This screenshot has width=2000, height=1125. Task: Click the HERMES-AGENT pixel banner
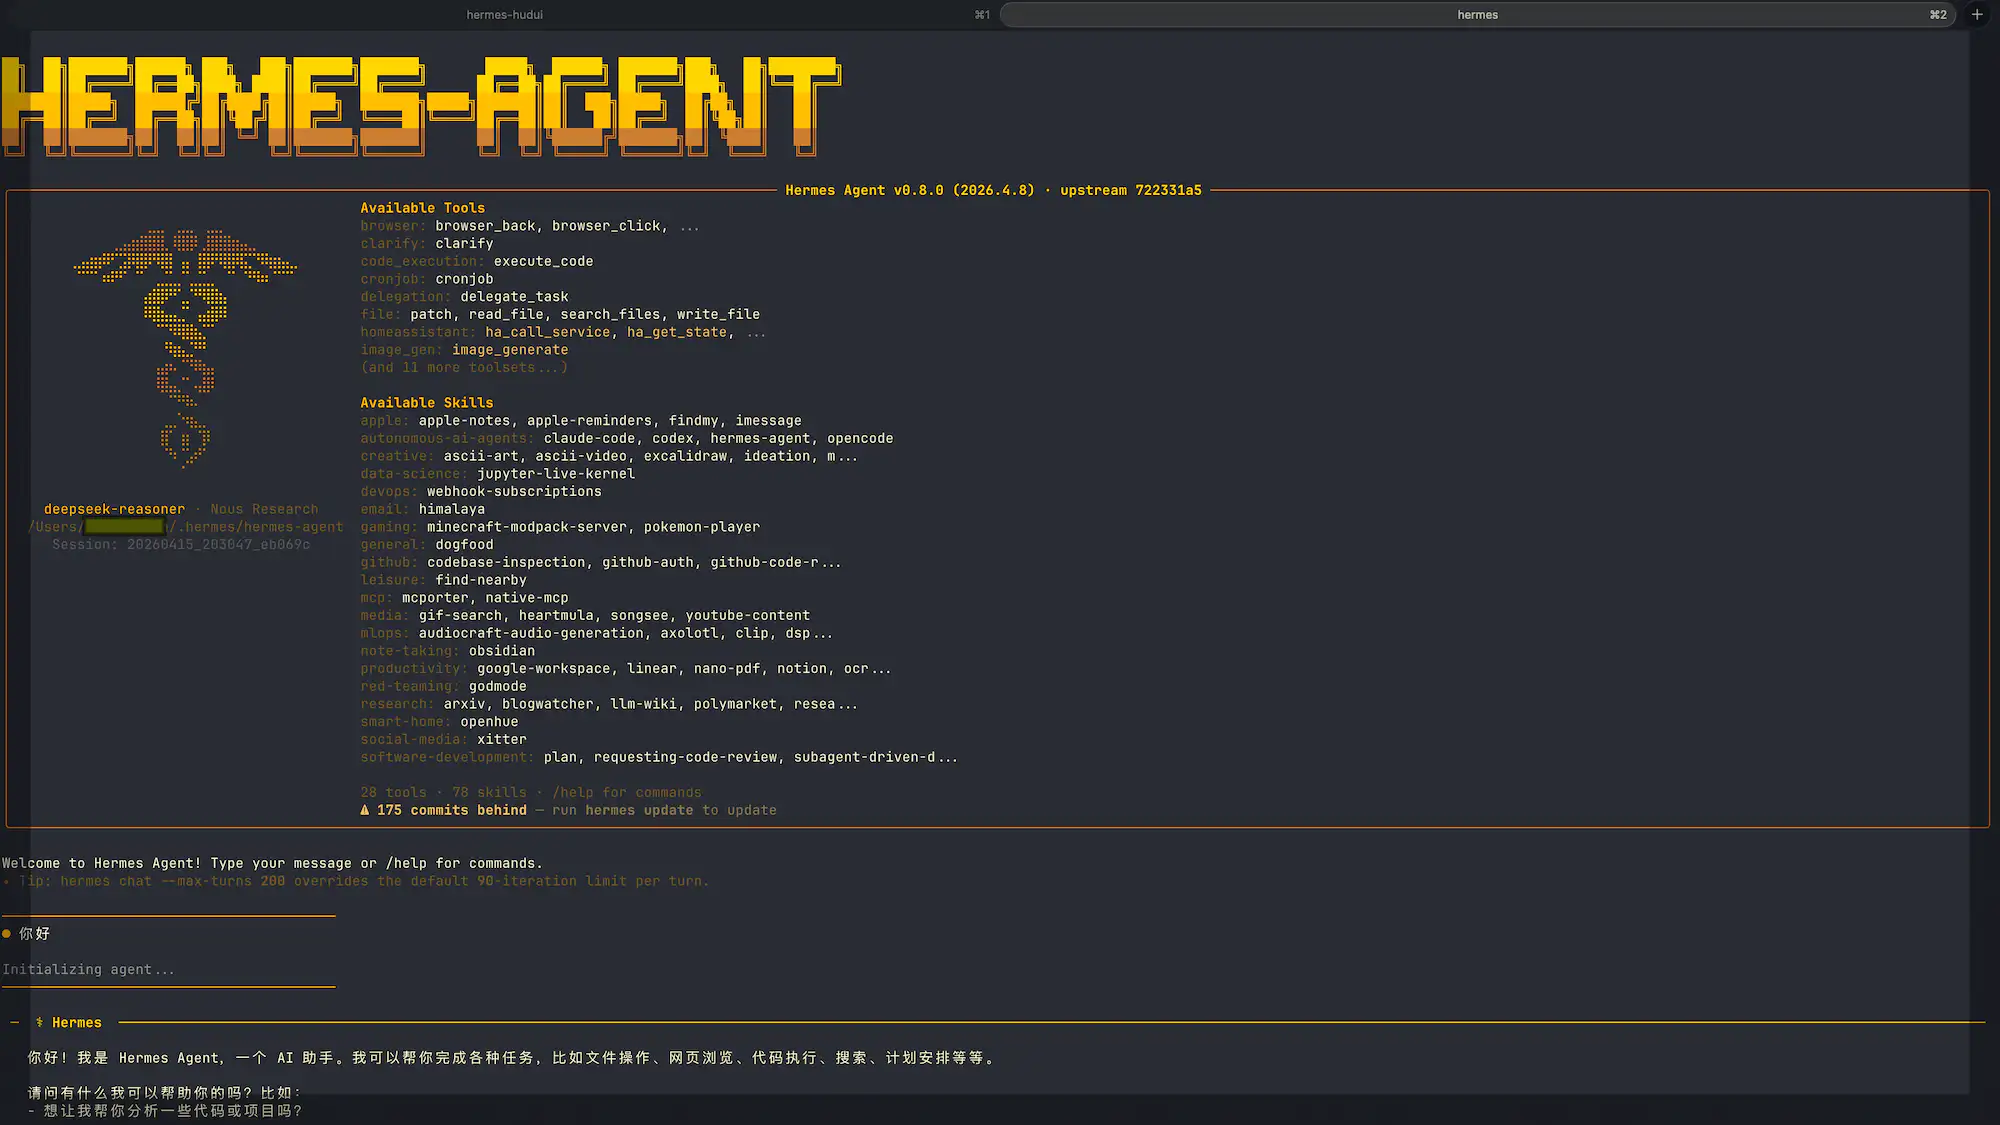[420, 105]
